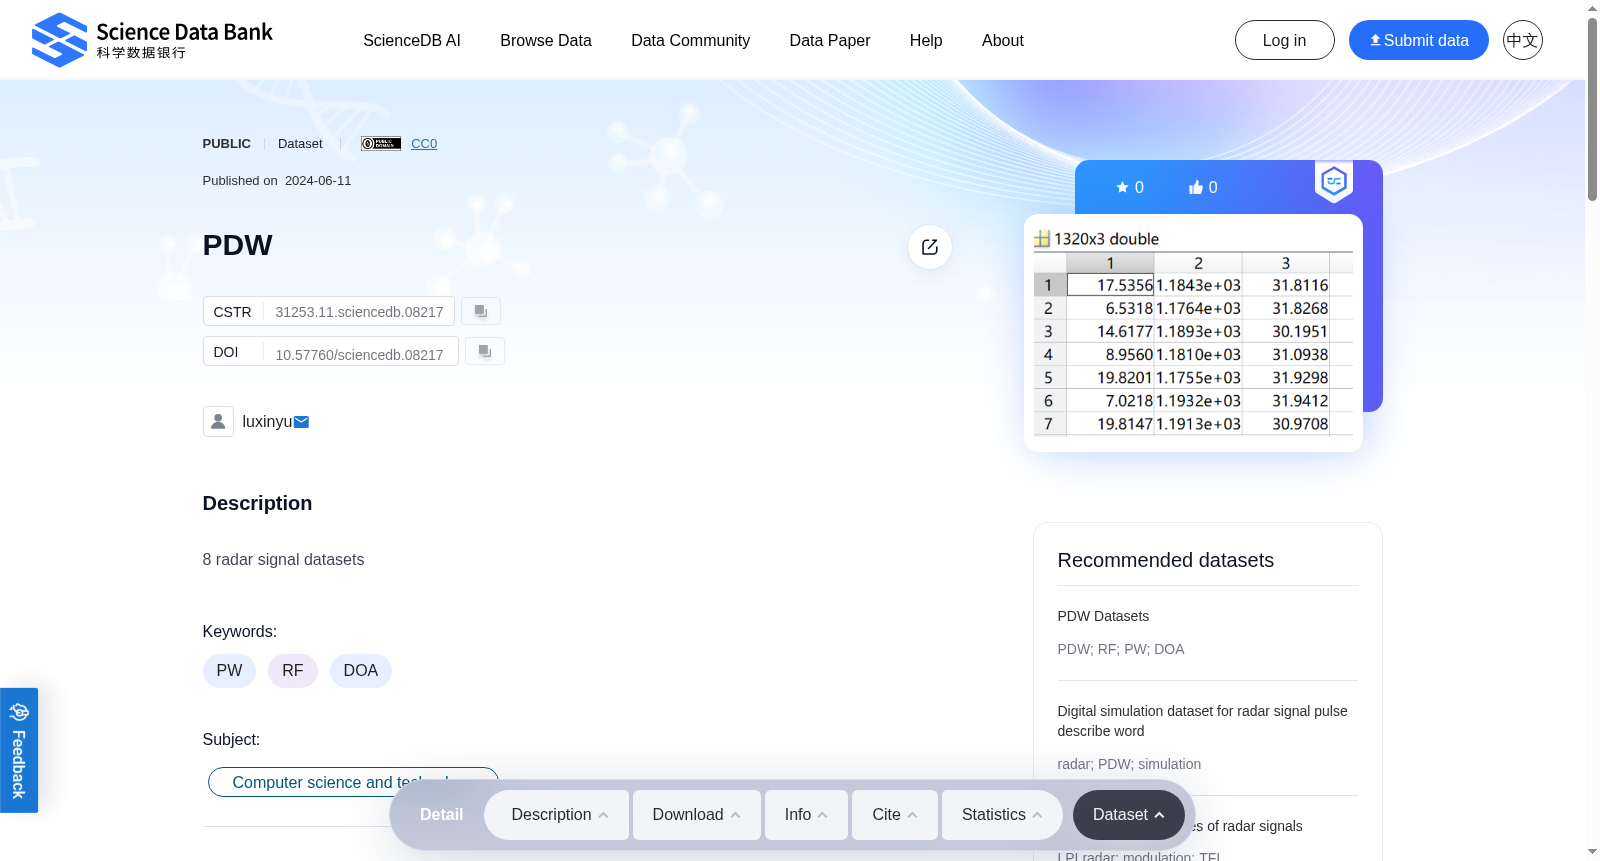Screen dimensions: 1600x861
Task: Jump to Info section
Action: coord(806,815)
